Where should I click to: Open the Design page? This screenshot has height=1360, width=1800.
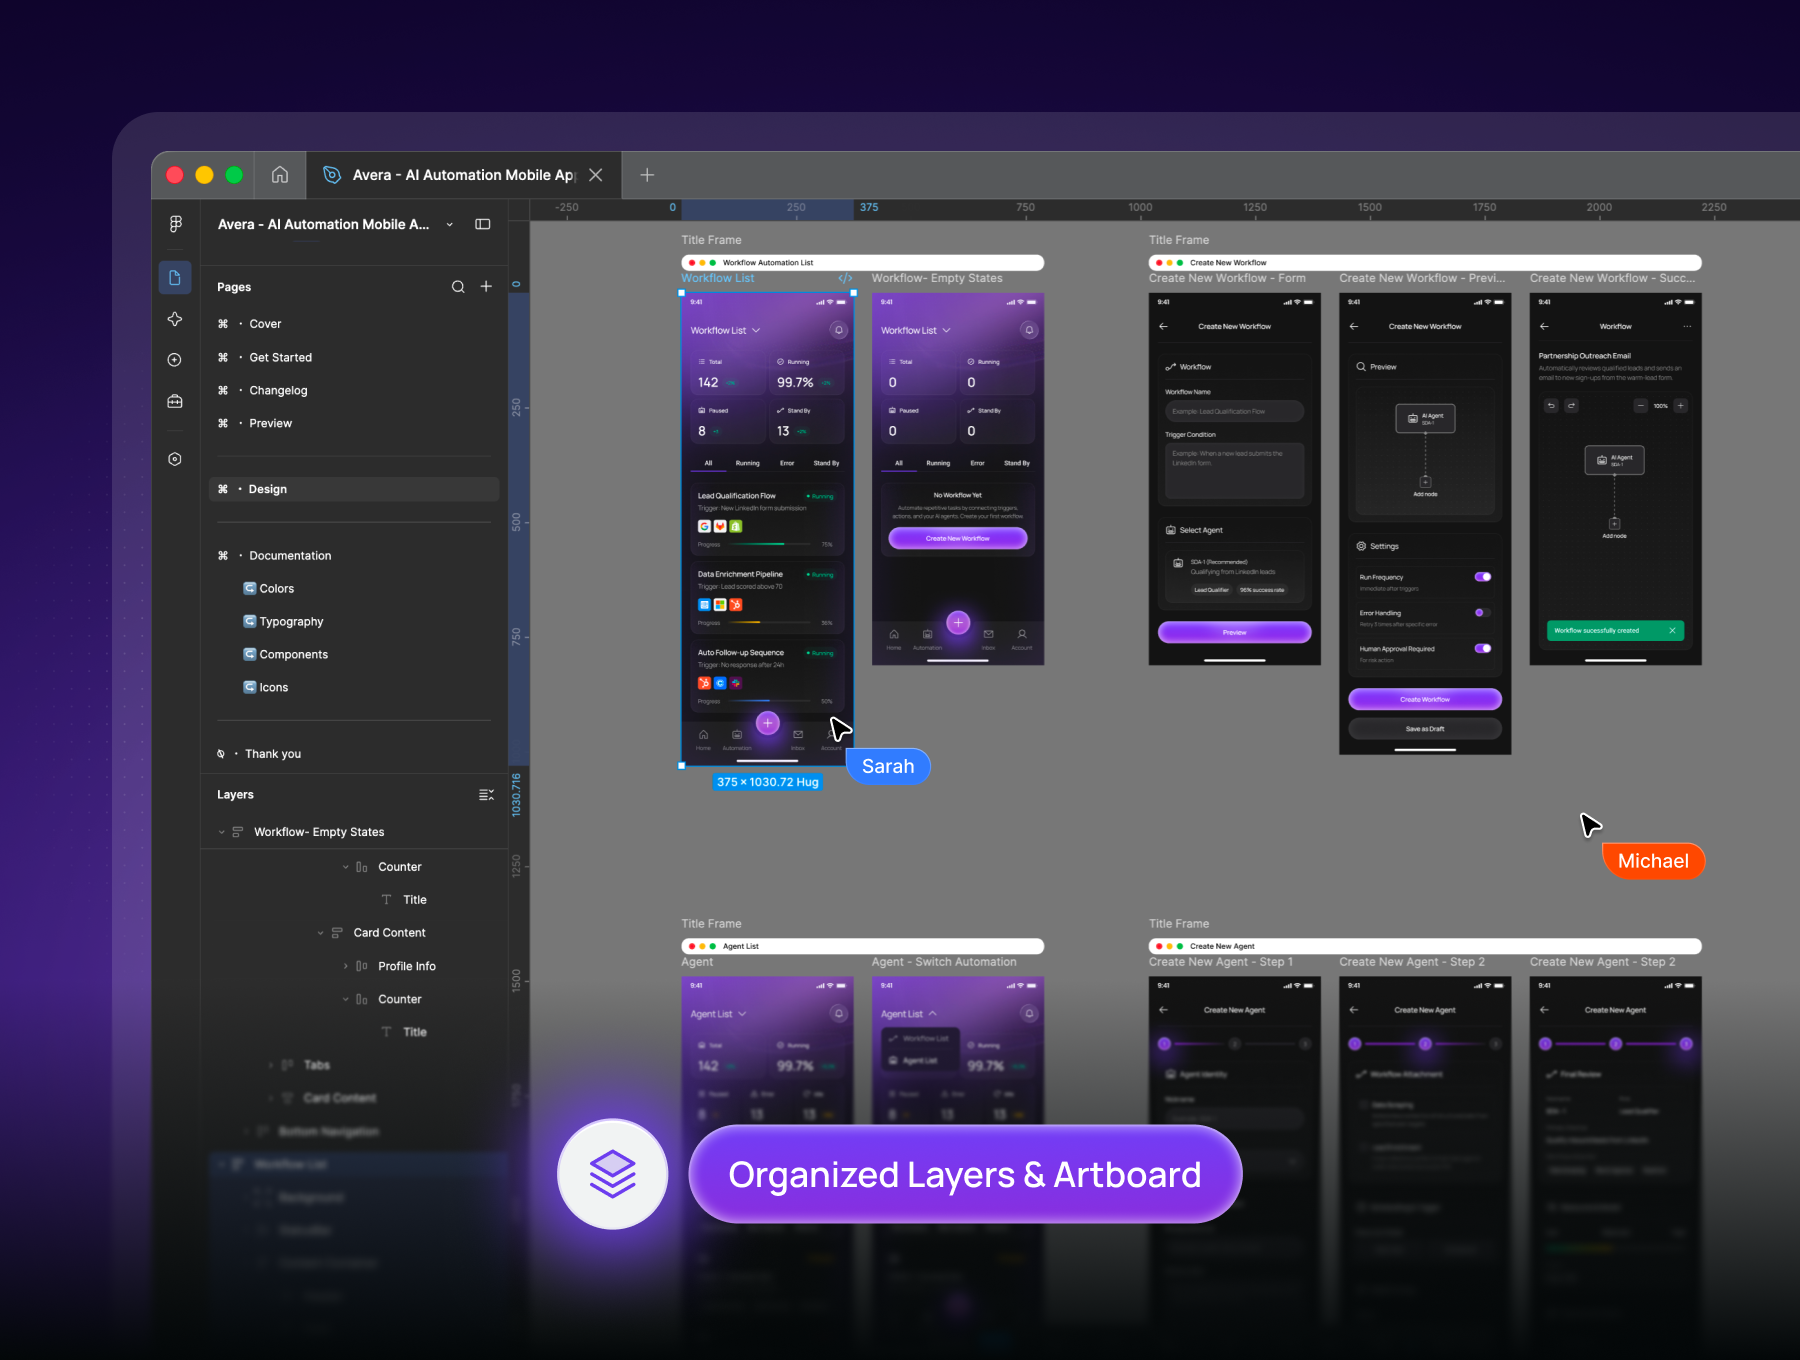click(x=354, y=489)
